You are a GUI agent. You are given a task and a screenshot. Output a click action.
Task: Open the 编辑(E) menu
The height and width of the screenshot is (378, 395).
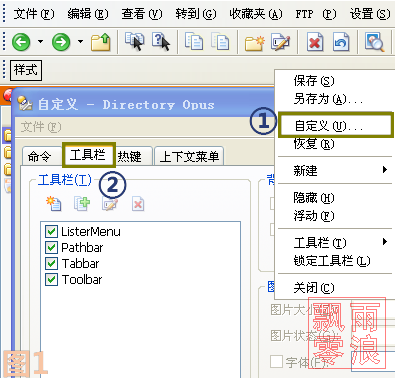point(88,14)
